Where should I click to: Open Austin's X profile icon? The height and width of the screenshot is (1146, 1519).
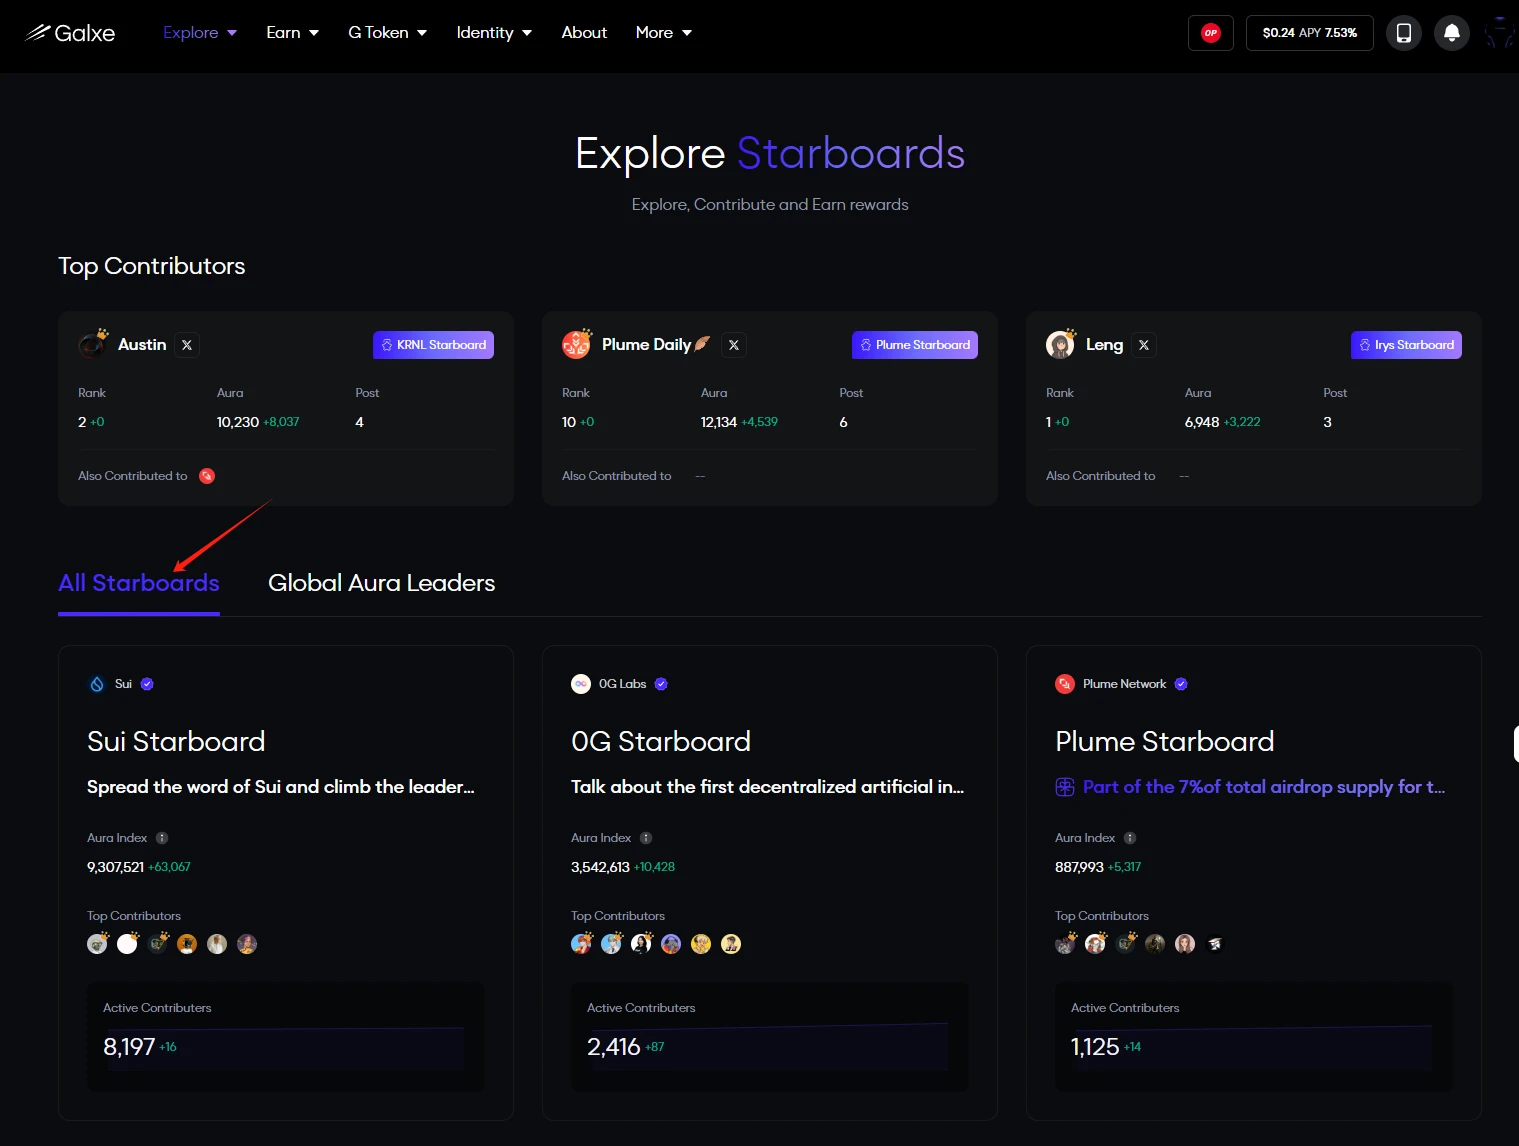(x=187, y=345)
